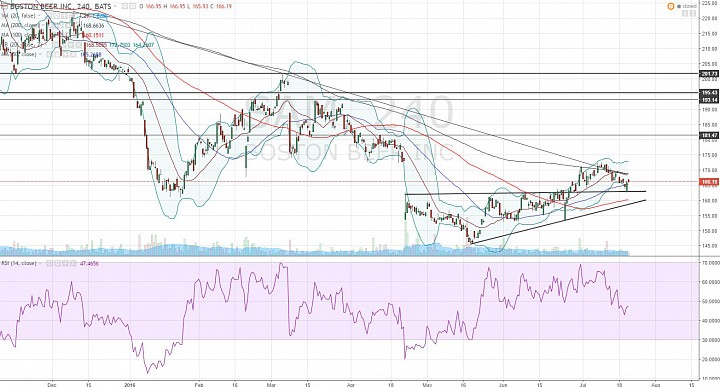Screen dimensions: 720x387
Task: Click the 220.00 tick on price axis
Action: (x=710, y=18)
